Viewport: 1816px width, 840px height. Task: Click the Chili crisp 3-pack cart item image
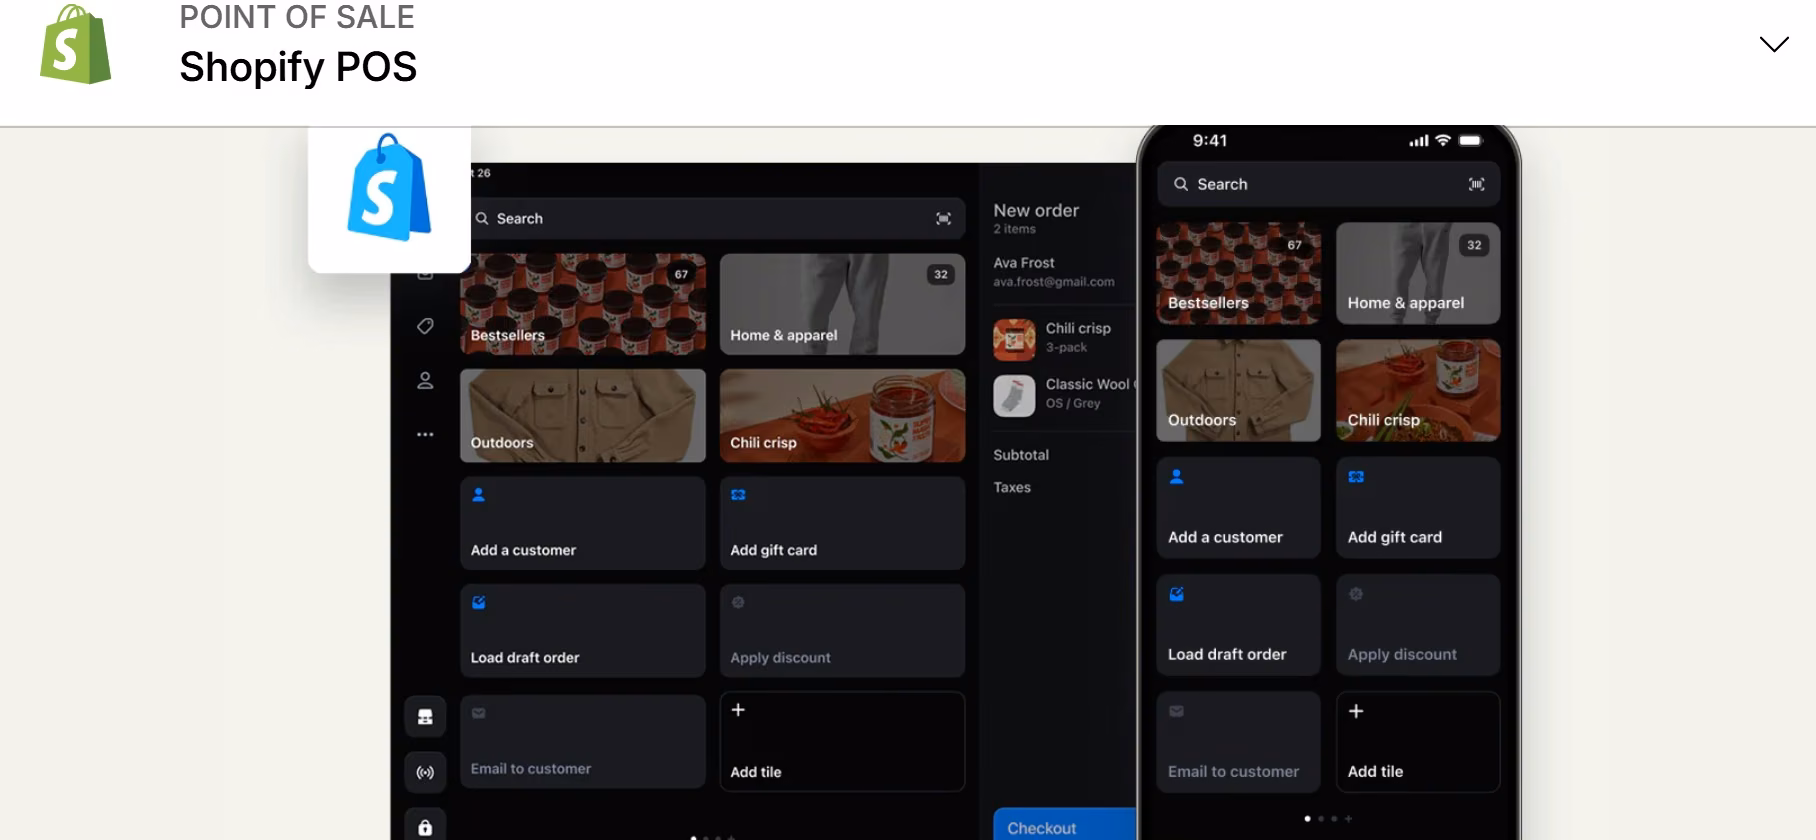pos(1014,339)
